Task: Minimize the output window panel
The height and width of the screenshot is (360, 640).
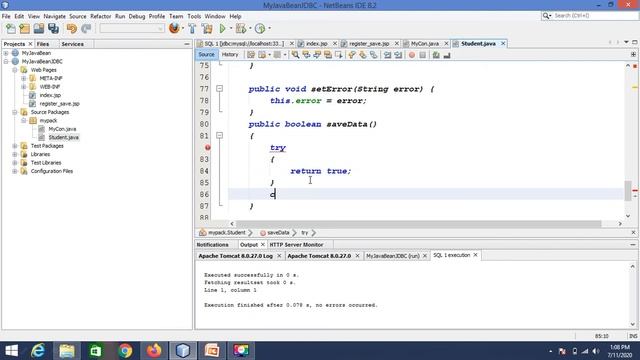Action: tap(633, 244)
